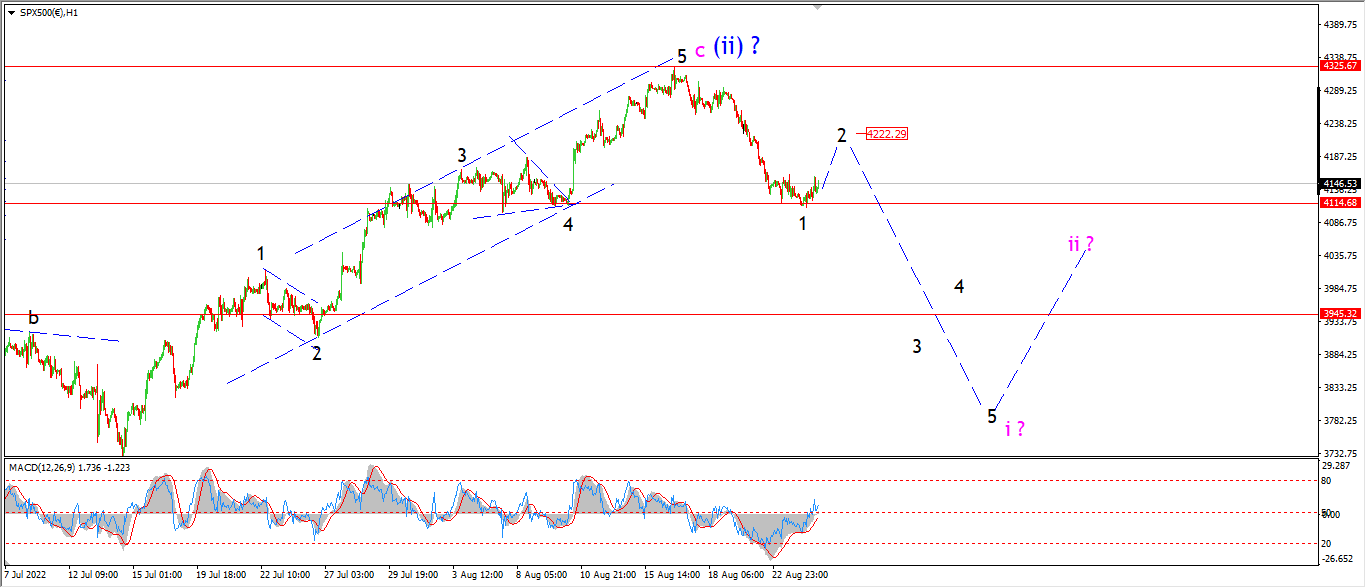Click the current price 4146.53 tag
This screenshot has height=588, width=1366.
(1340, 184)
